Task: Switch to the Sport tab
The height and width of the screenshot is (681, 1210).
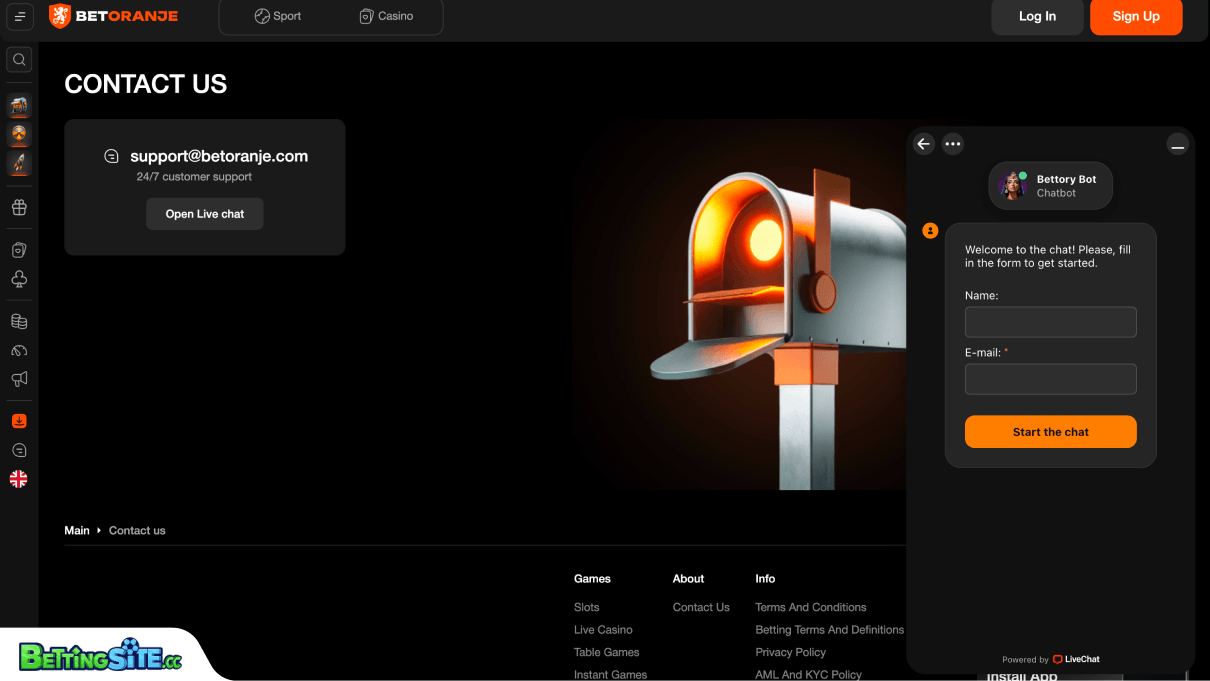Action: coord(278,16)
